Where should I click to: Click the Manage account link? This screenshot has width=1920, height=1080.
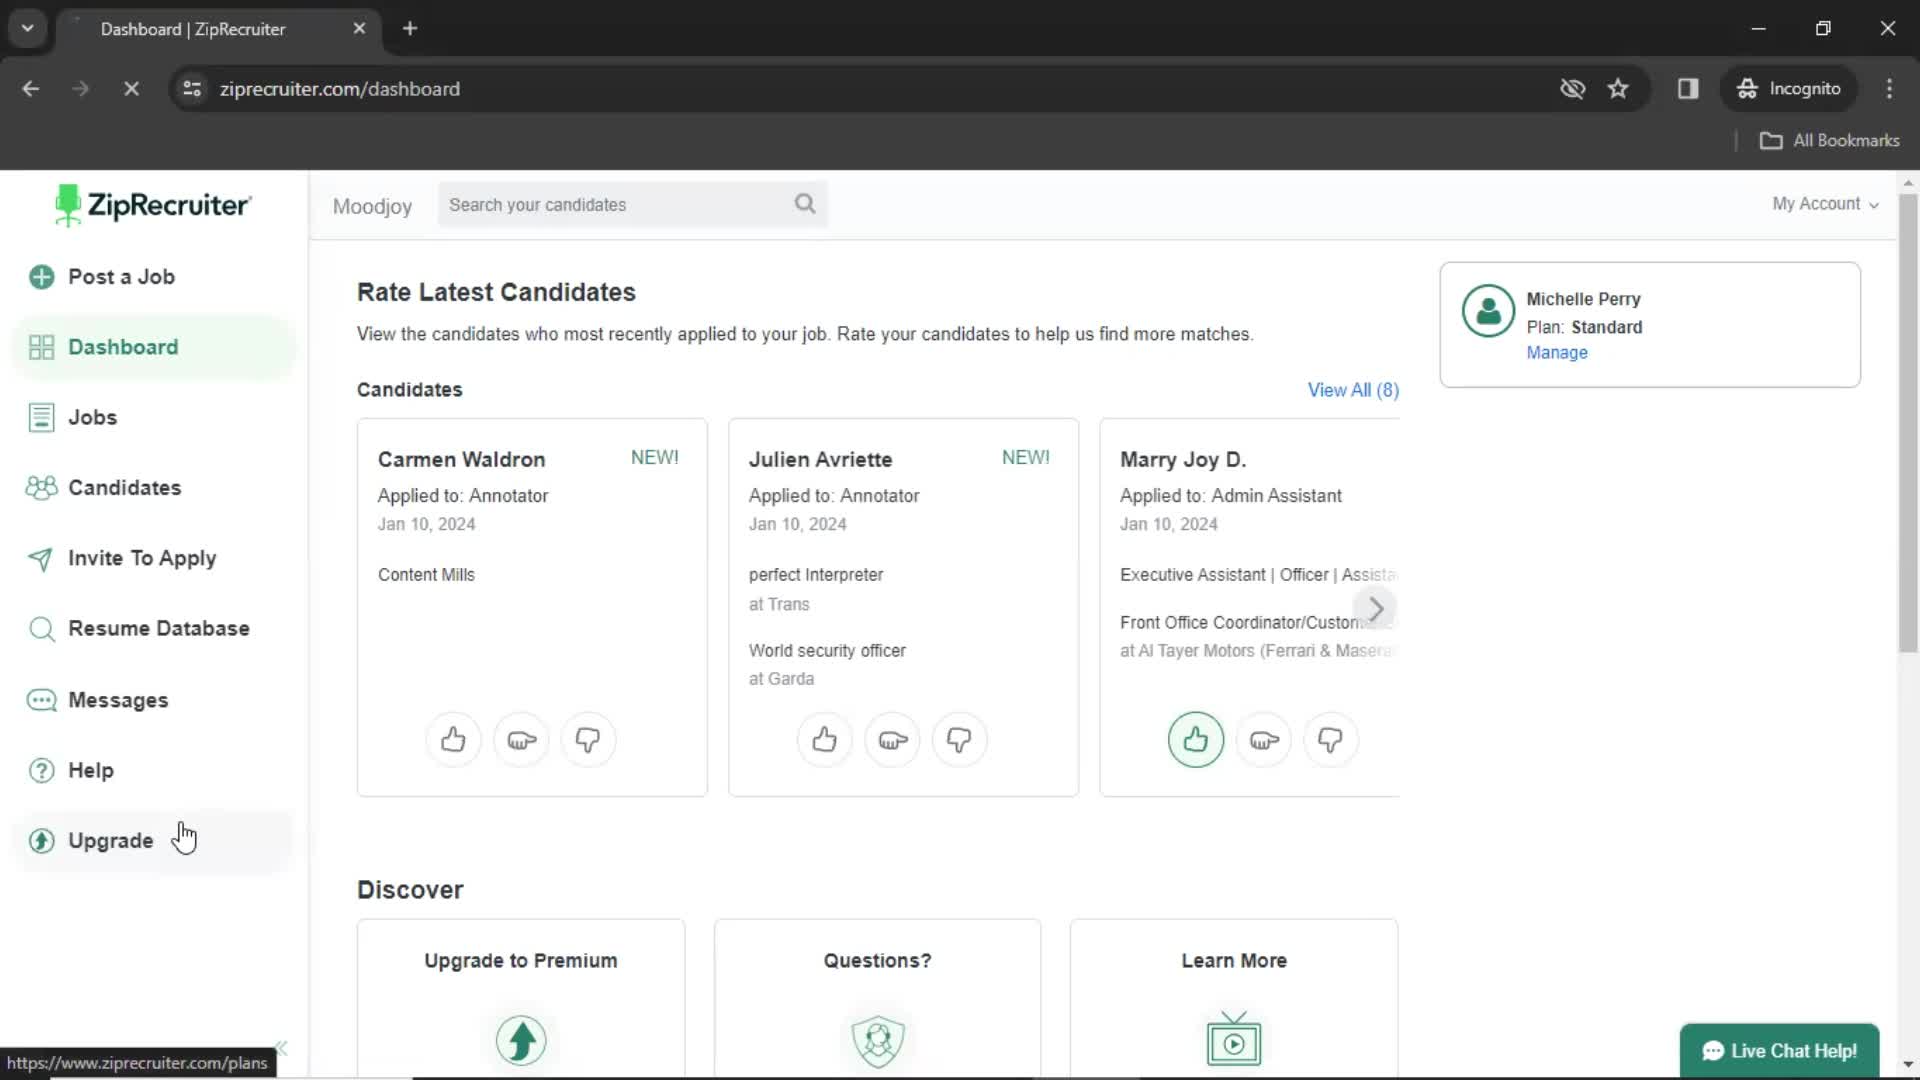click(x=1557, y=352)
